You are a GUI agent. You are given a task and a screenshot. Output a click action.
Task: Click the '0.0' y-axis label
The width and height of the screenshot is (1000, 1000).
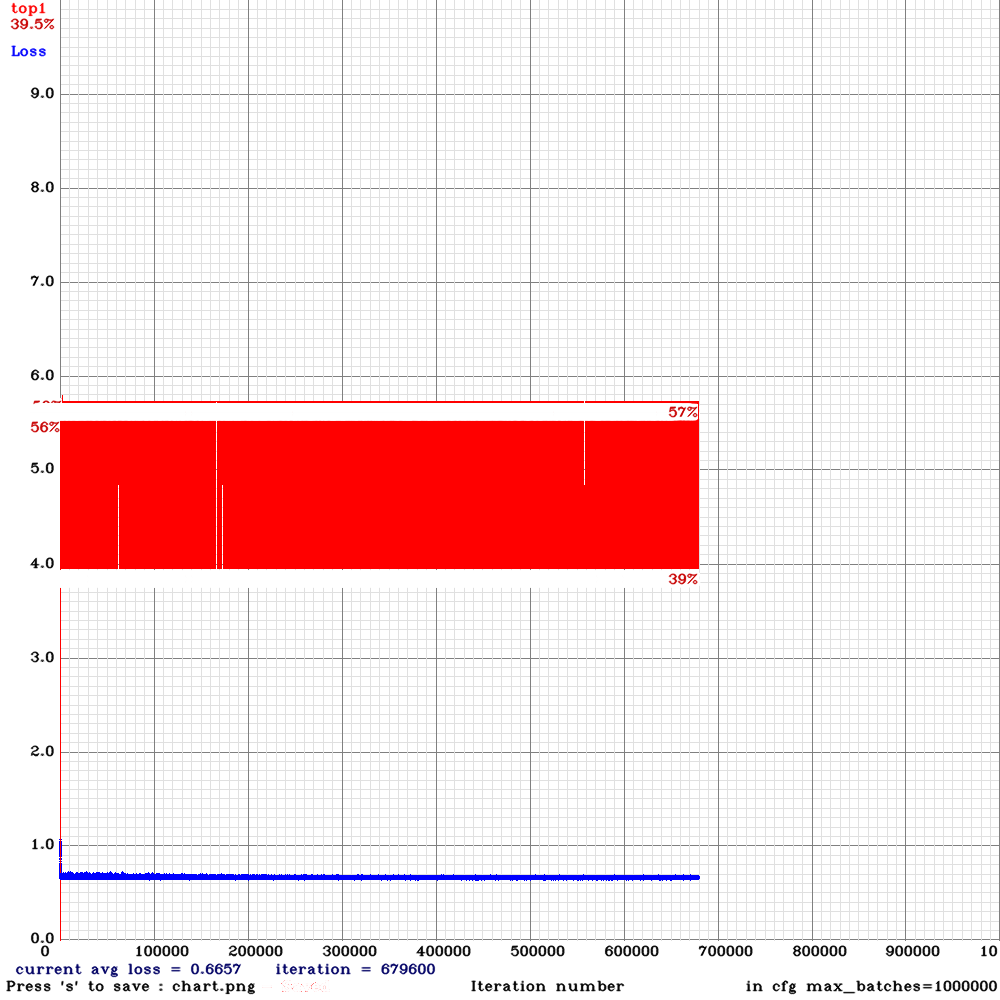pos(42,938)
